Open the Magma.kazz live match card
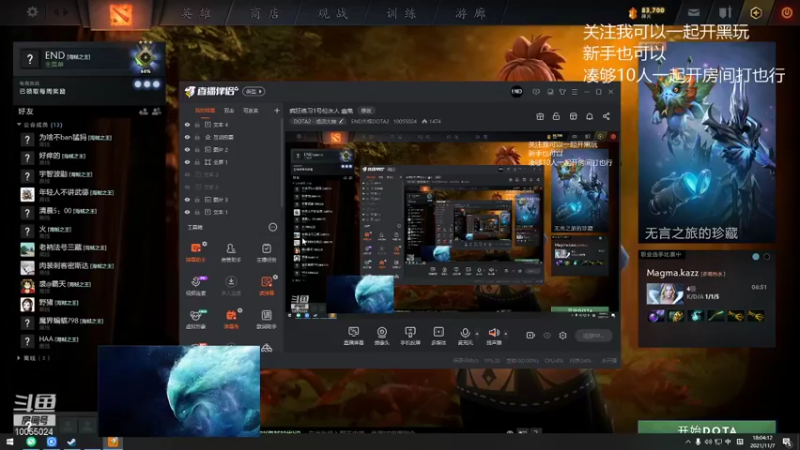The width and height of the screenshot is (800, 450). pos(707,297)
